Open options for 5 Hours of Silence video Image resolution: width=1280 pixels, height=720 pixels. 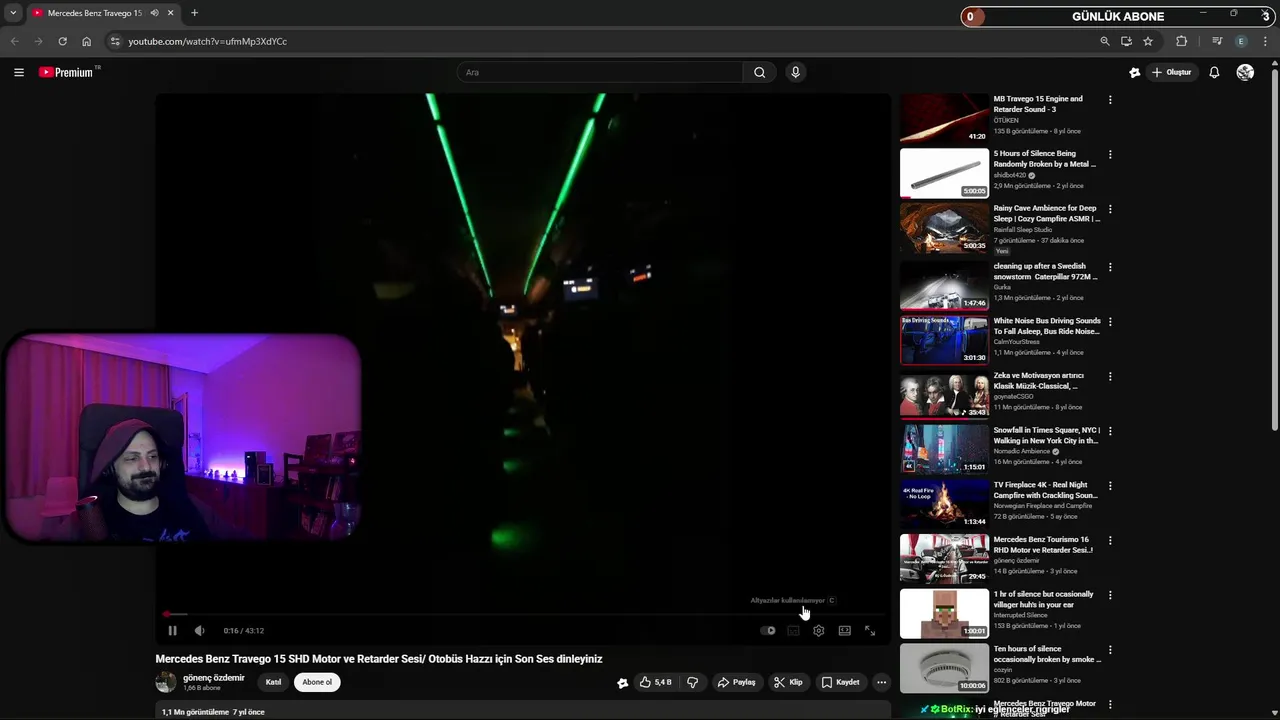pos(1109,155)
